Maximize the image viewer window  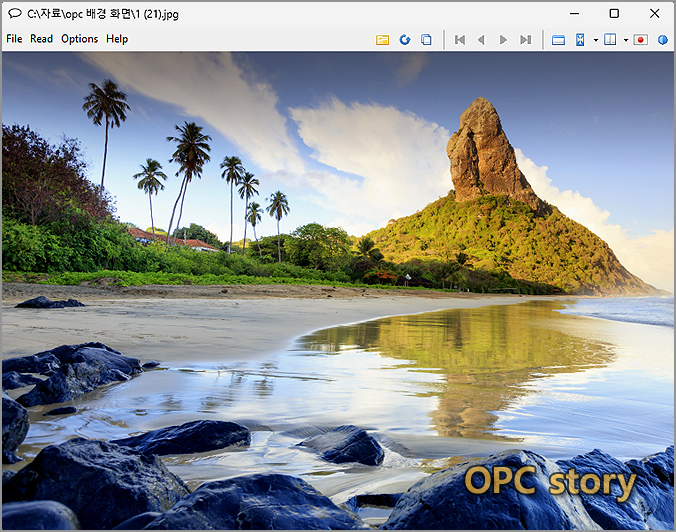pos(614,13)
